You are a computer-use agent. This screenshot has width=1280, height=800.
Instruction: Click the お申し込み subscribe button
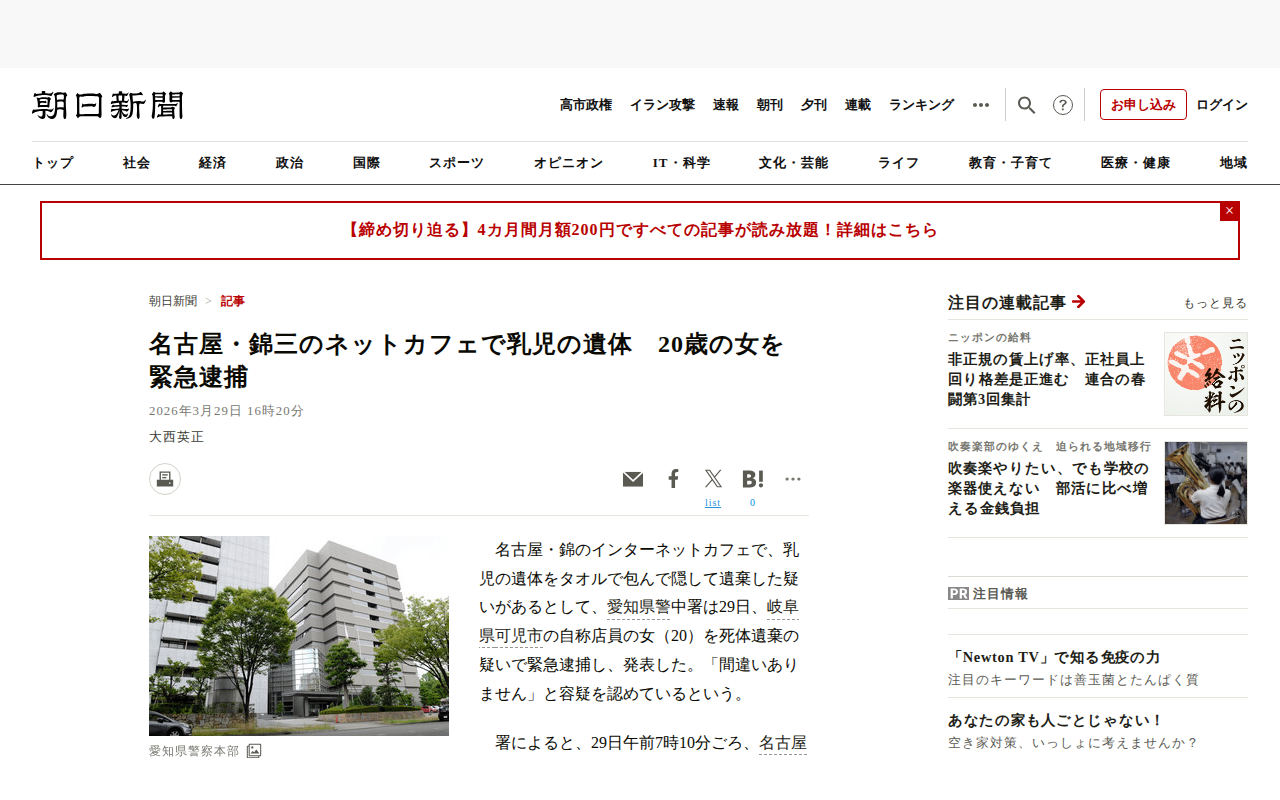1143,105
